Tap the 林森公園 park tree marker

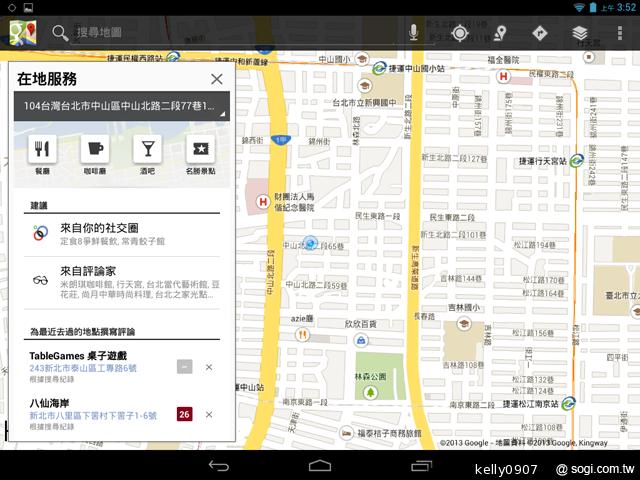point(371,393)
